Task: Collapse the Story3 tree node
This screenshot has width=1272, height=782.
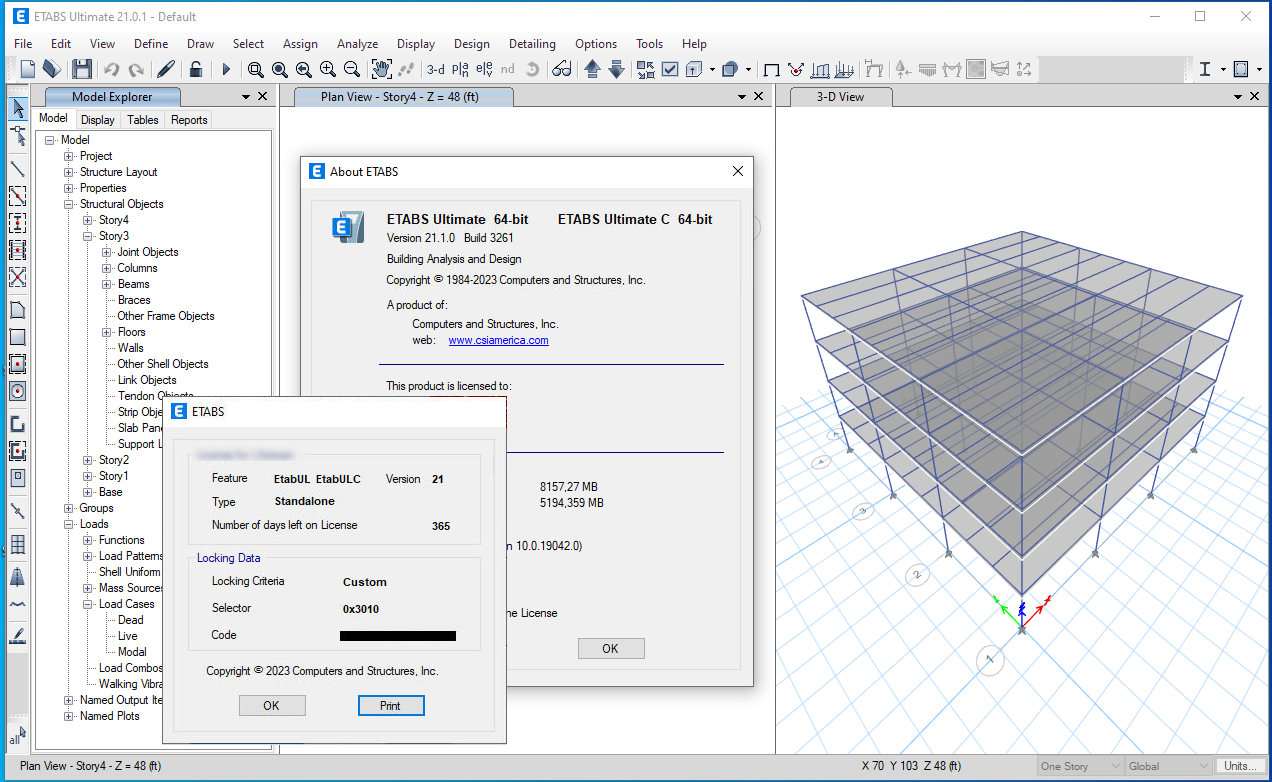Action: (x=88, y=236)
